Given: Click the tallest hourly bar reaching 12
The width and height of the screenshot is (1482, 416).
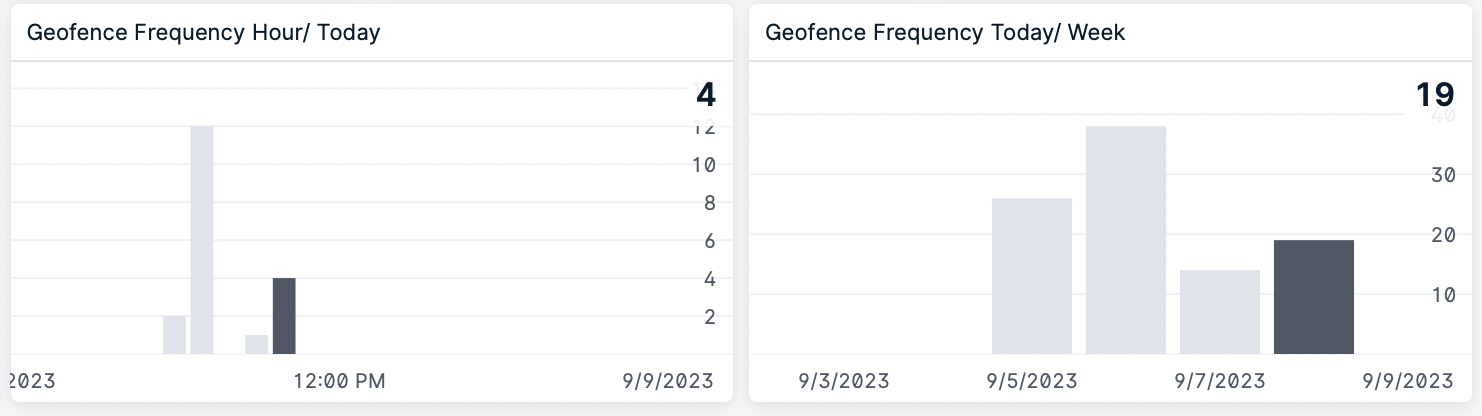Looking at the screenshot, I should coord(202,240).
